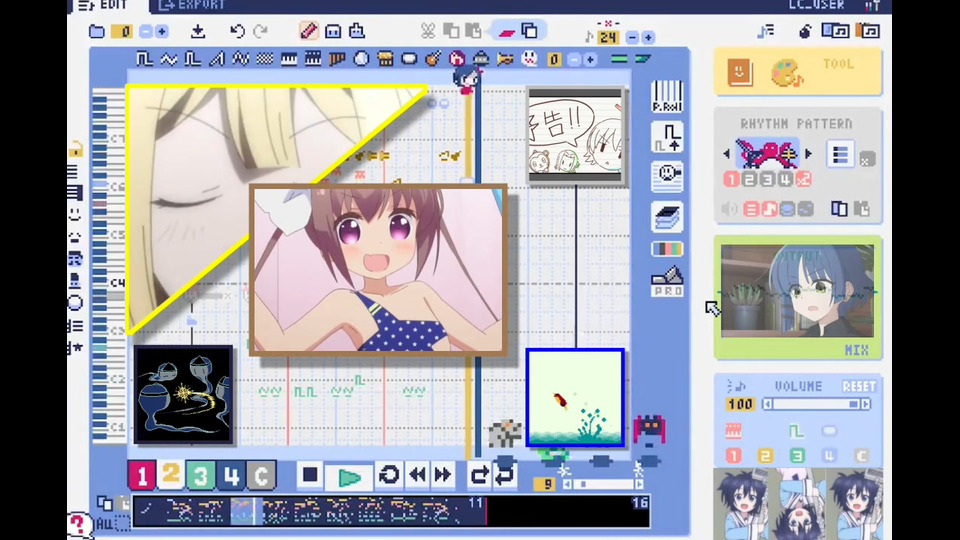Open the PRO mode icon
Image resolution: width=960 pixels, height=540 pixels.
pyautogui.click(x=667, y=282)
